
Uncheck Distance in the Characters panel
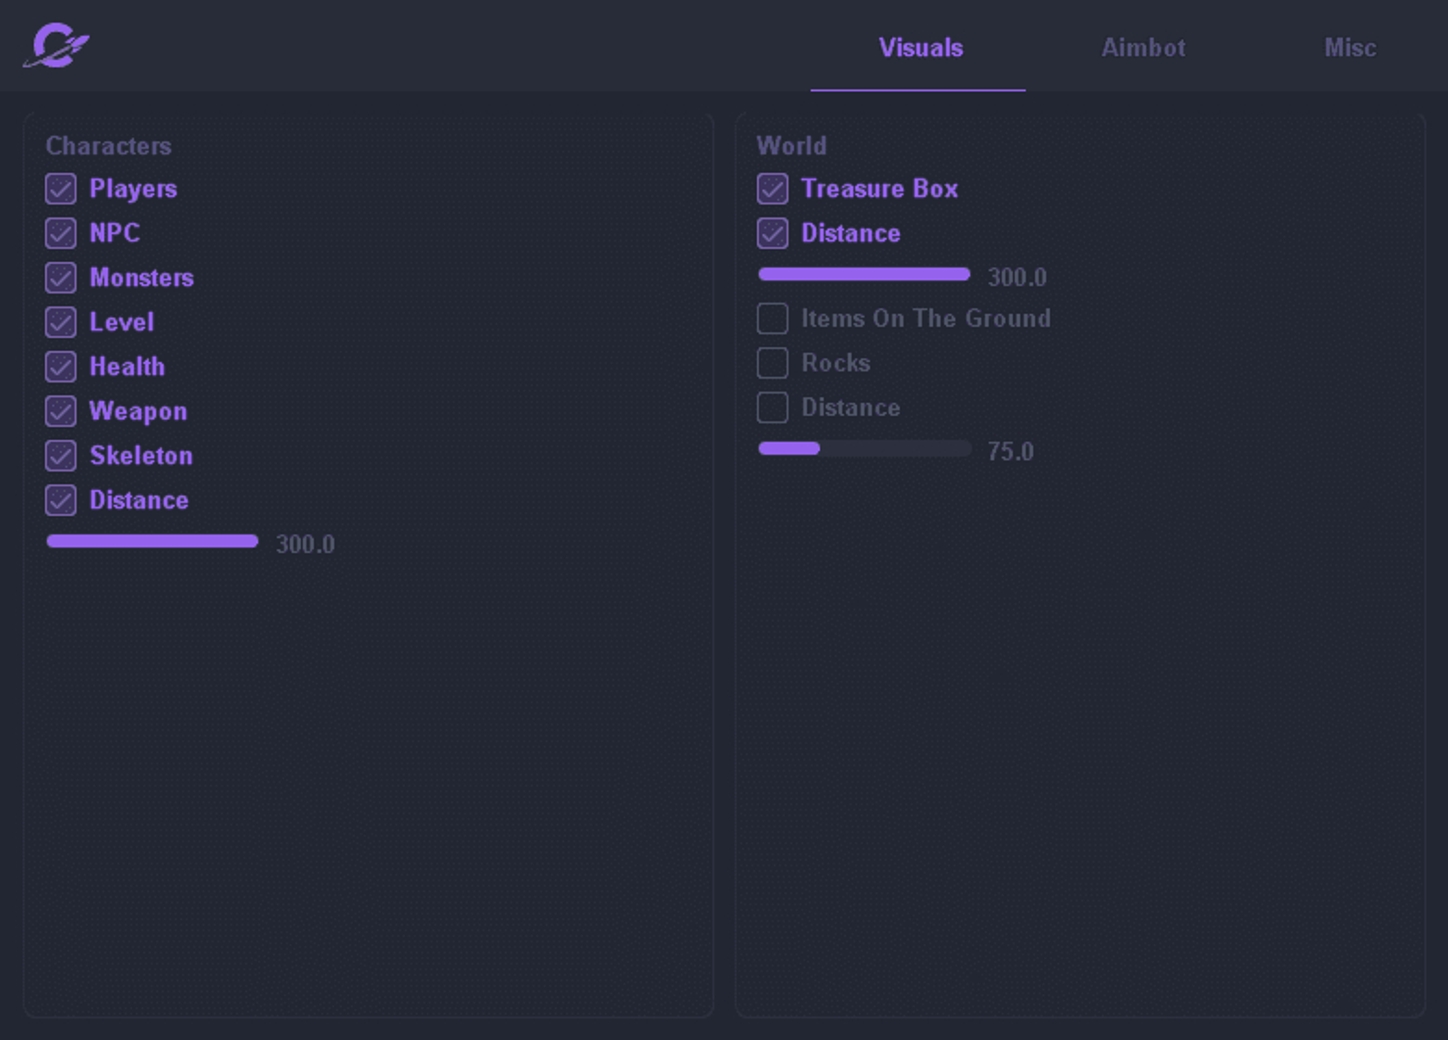(61, 500)
